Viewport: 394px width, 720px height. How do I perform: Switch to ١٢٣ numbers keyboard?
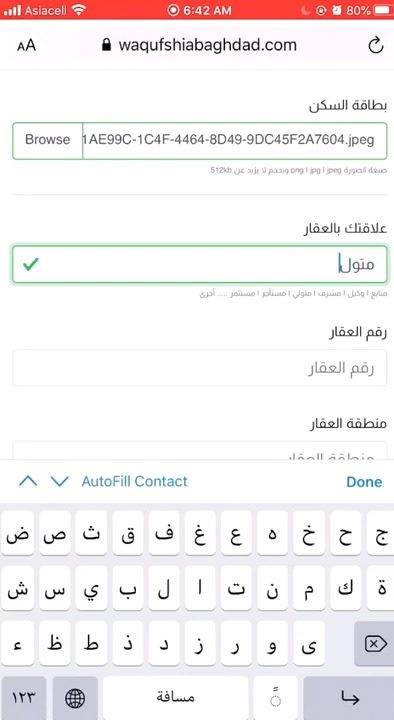(x=23, y=698)
